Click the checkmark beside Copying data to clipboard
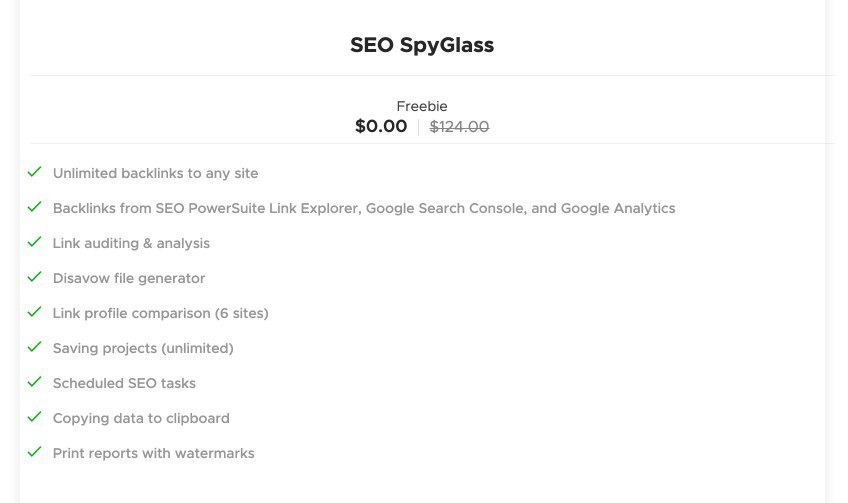 [35, 417]
